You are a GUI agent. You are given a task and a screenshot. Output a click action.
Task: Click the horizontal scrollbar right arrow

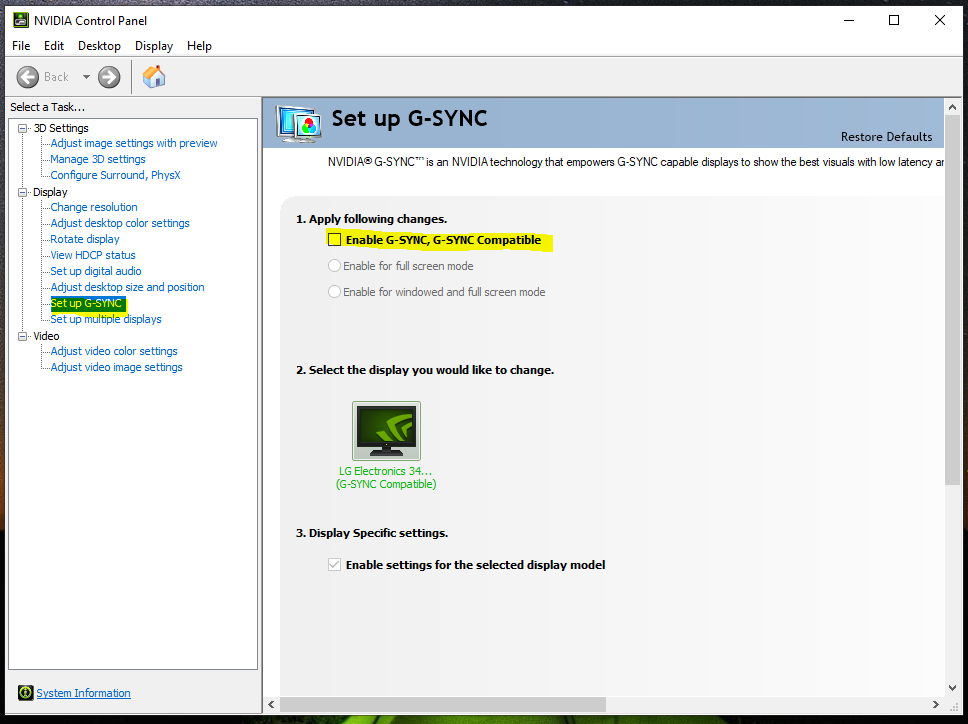[x=936, y=704]
